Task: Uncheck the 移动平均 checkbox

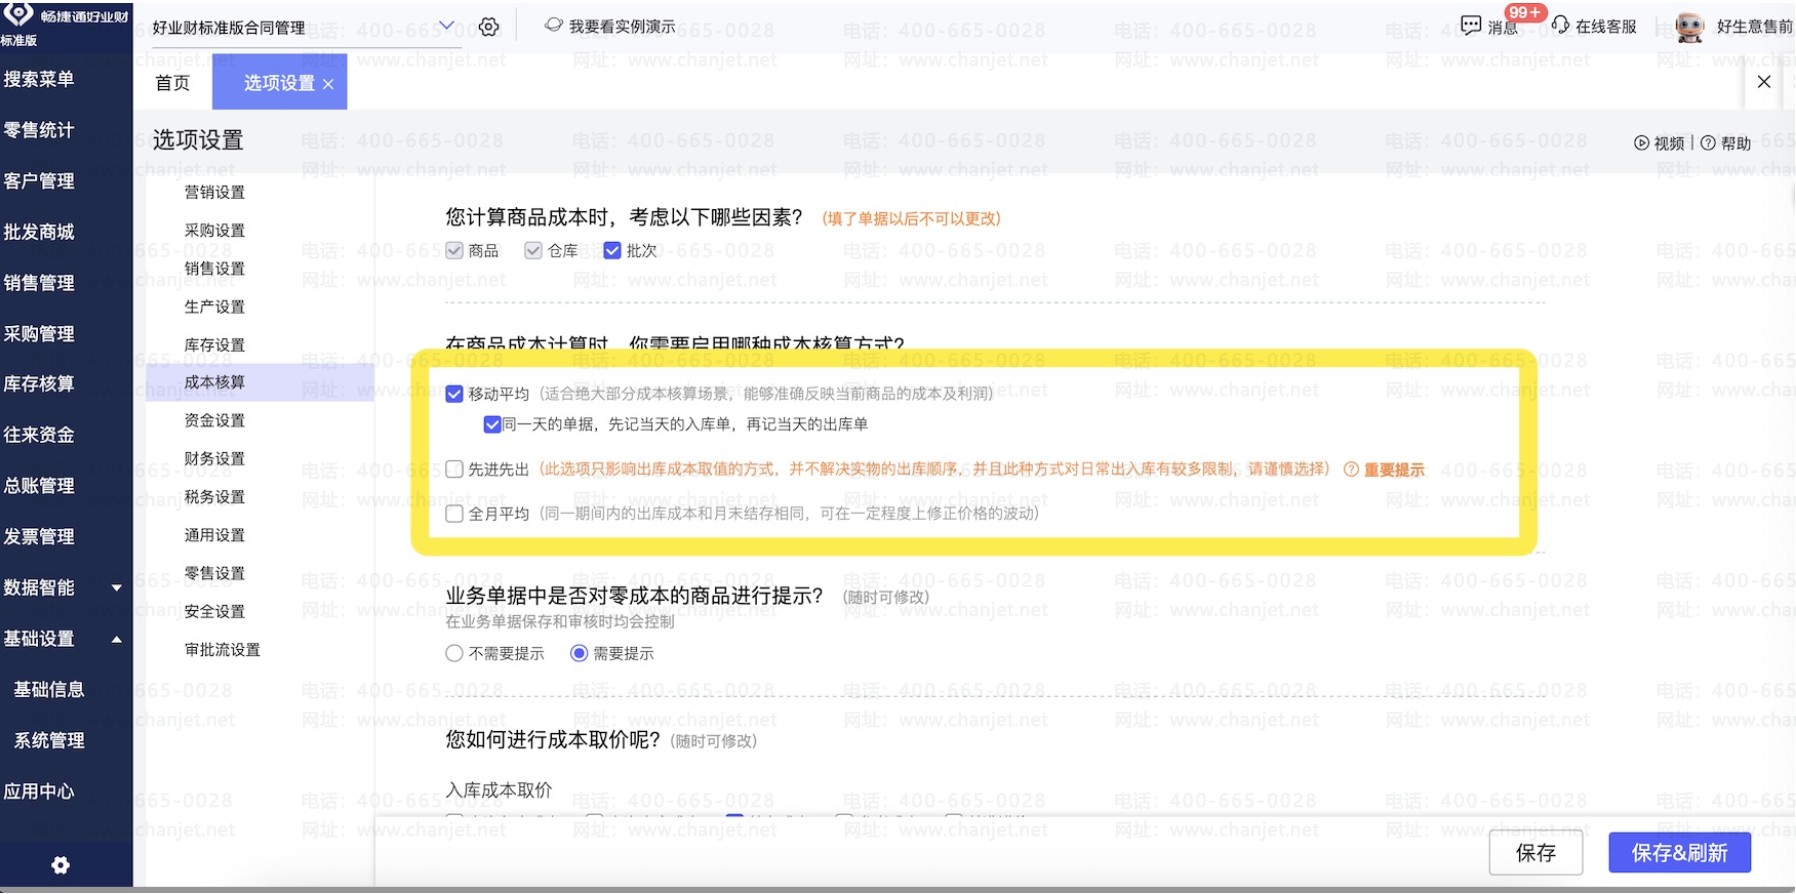Action: [x=454, y=394]
